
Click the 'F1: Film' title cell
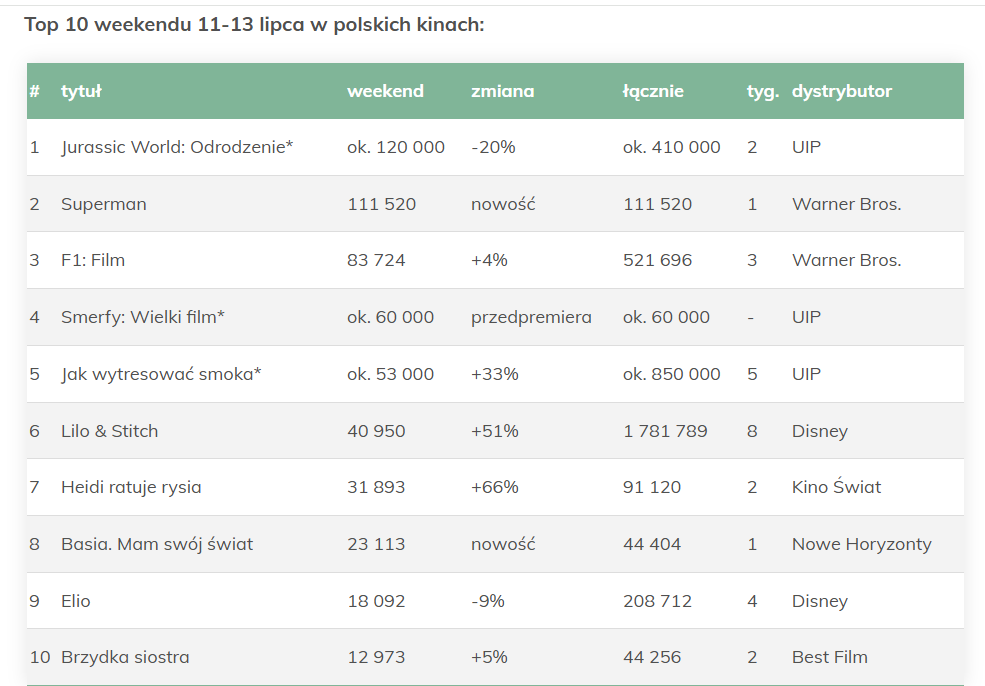click(x=93, y=260)
